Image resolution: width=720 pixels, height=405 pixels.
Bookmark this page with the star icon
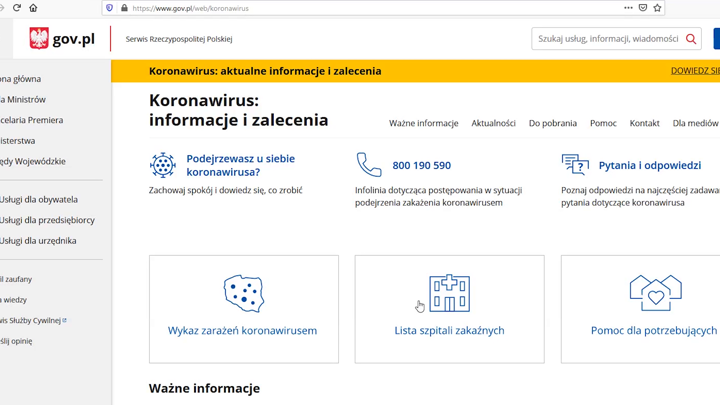(x=657, y=8)
